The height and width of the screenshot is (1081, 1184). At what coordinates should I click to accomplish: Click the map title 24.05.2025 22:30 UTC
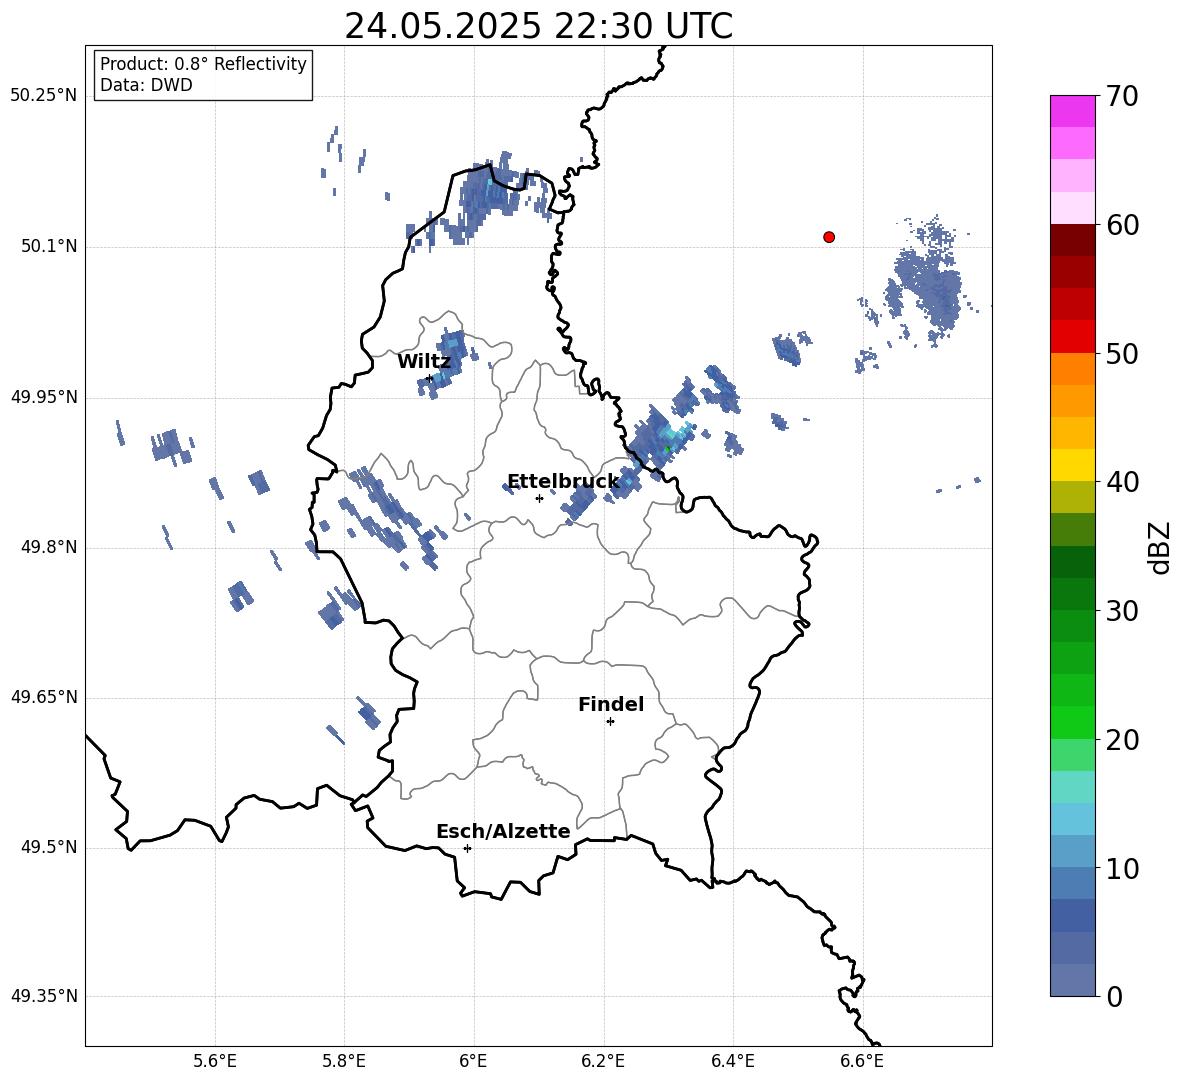click(538, 26)
